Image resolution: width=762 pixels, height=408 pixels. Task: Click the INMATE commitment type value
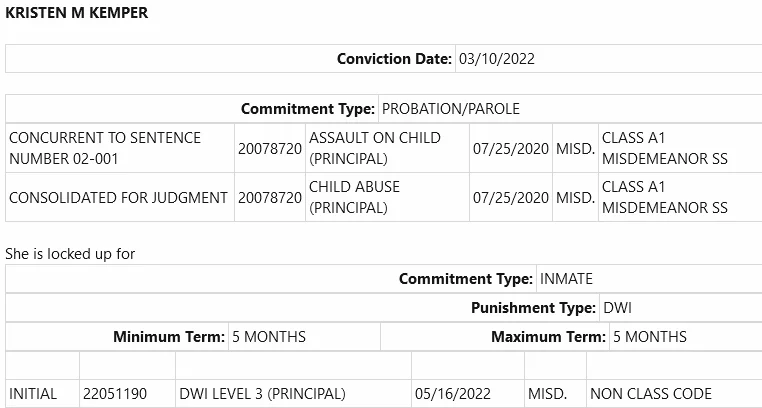(566, 279)
